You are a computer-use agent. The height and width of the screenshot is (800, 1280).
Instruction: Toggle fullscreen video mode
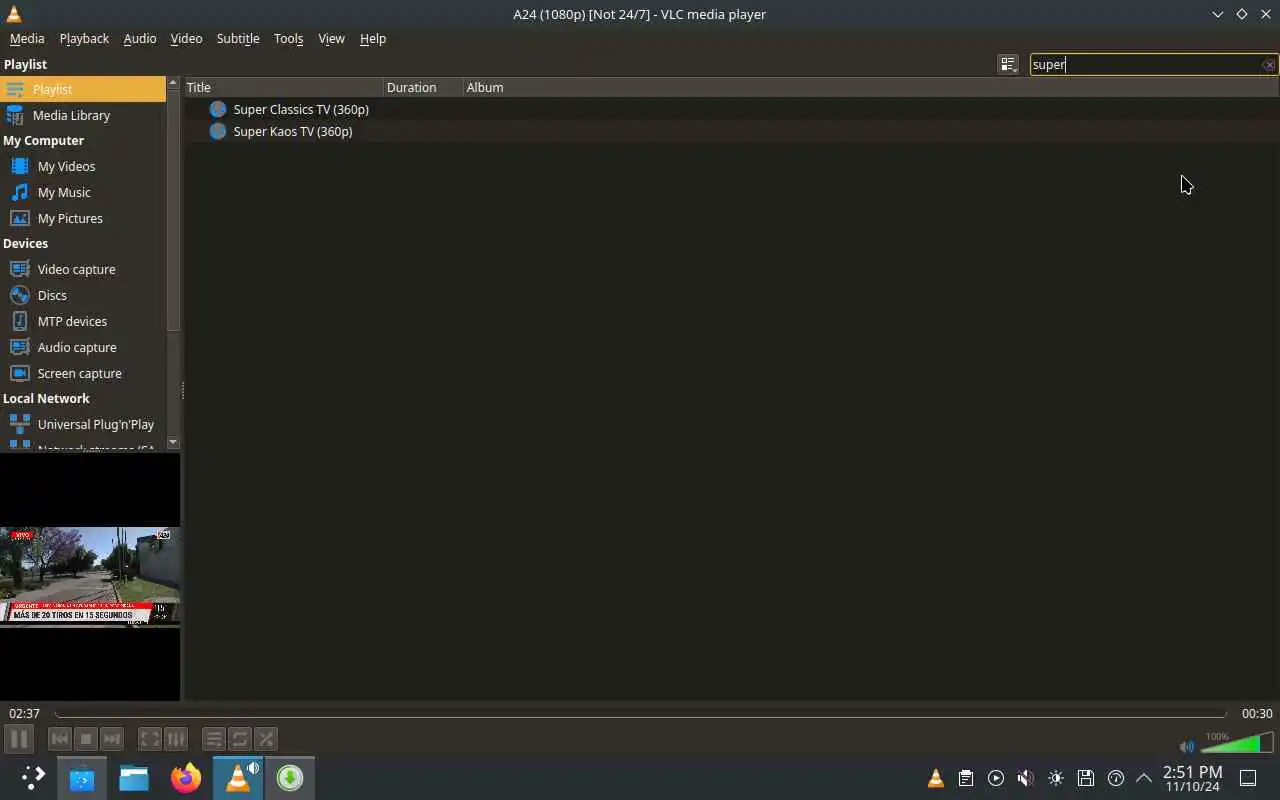coord(149,739)
